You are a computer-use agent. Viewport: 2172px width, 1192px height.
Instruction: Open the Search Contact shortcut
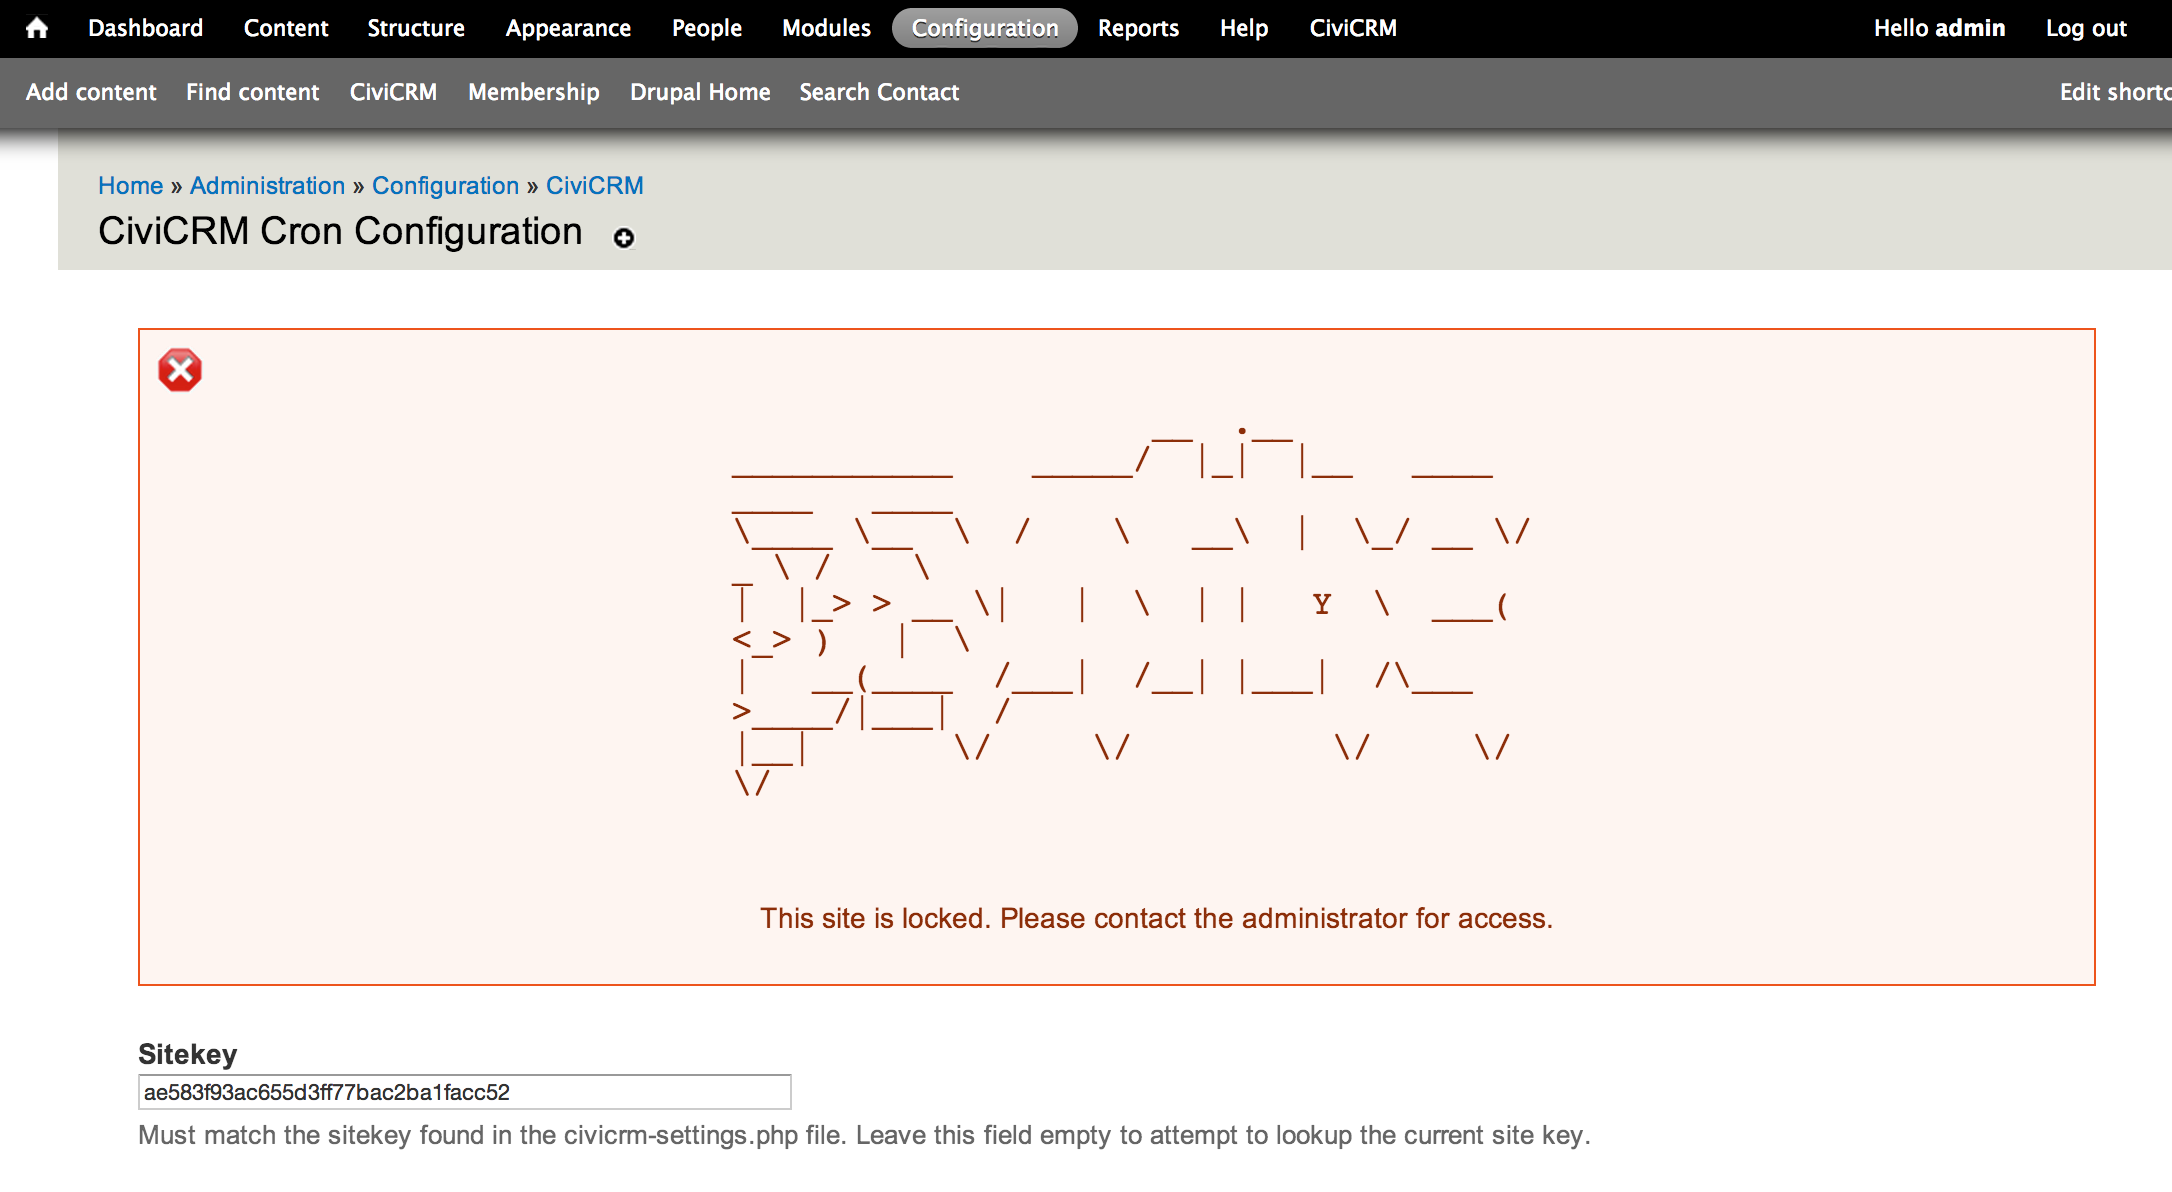tap(879, 92)
